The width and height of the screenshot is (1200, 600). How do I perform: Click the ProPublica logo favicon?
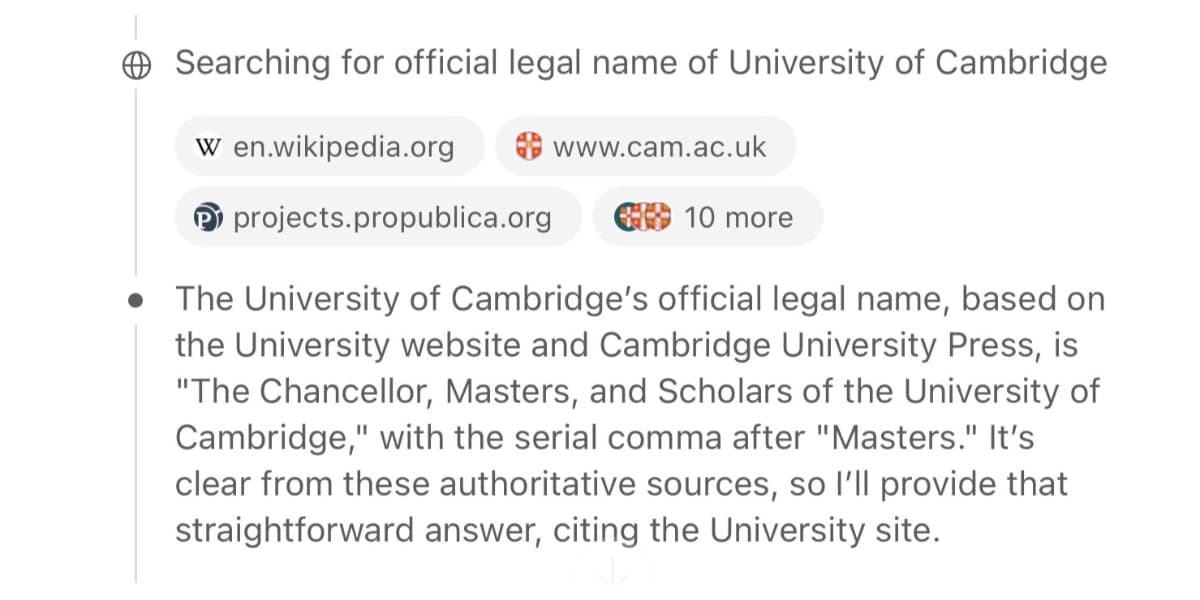(208, 217)
